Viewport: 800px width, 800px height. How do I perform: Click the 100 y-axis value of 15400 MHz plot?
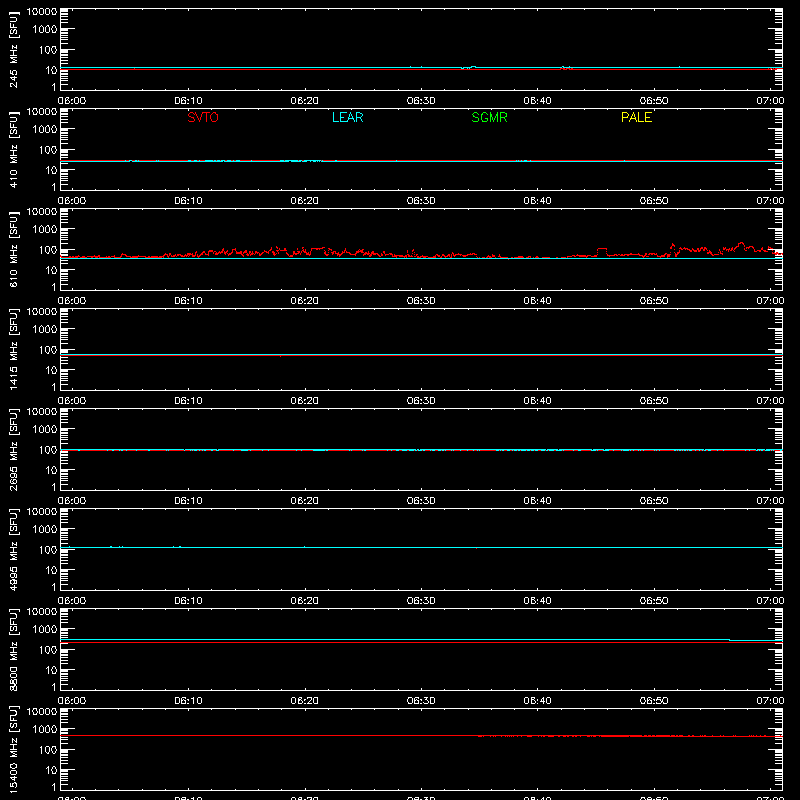(x=48, y=749)
